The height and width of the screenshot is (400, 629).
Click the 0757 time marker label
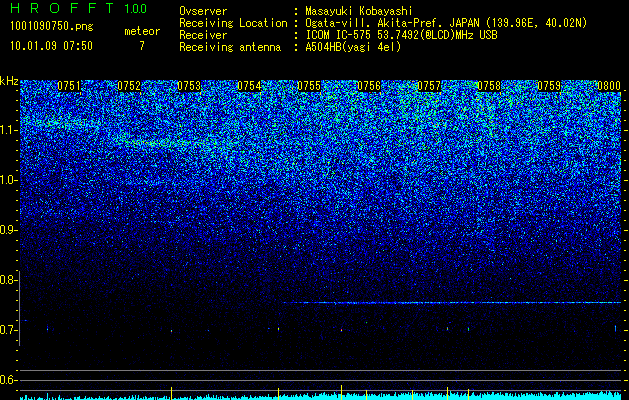click(429, 86)
